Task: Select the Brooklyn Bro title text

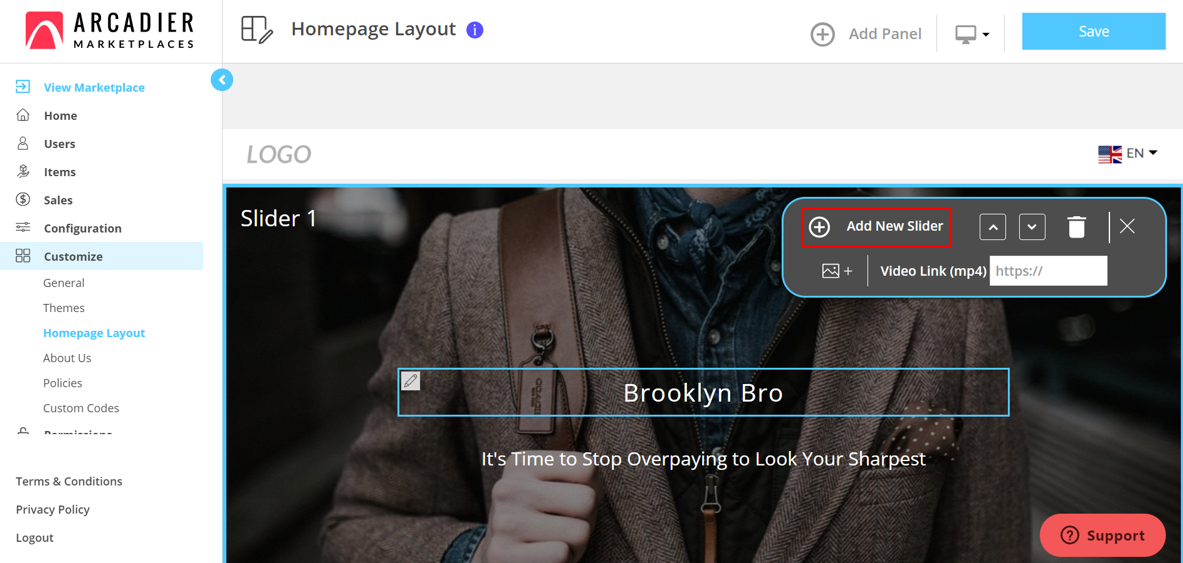Action: (703, 392)
